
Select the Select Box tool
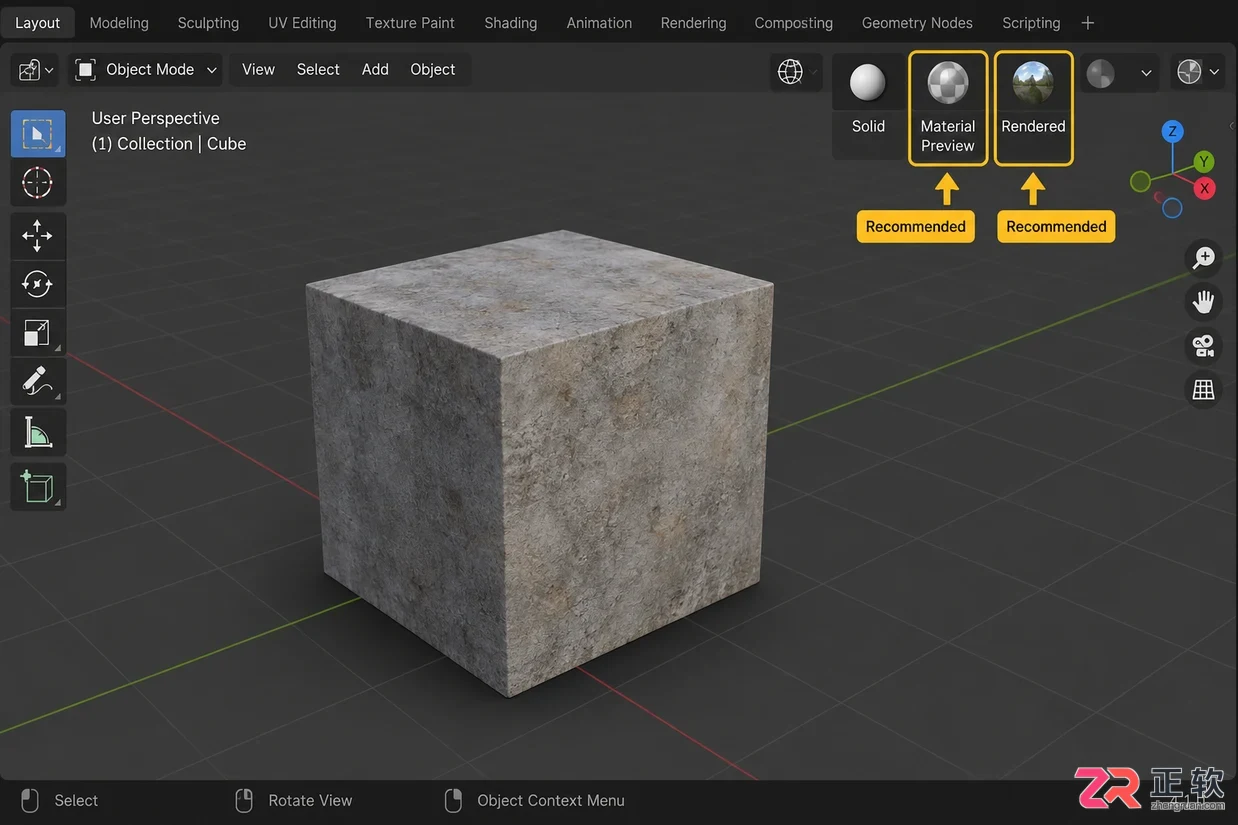click(x=38, y=134)
